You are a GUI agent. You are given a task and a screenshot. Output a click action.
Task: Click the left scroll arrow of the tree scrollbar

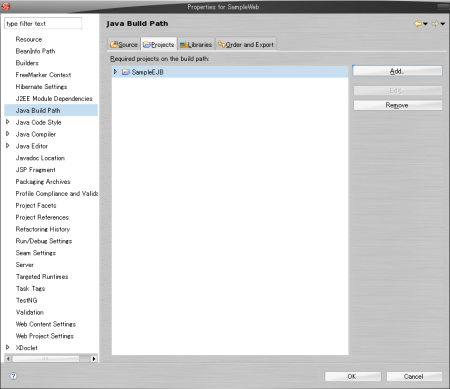(x=8, y=359)
